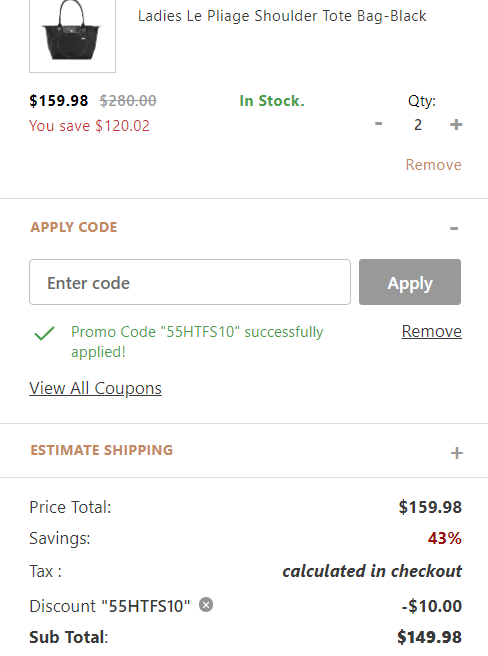Remove discount via the circled x icon
The image size is (488, 656).
pyautogui.click(x=205, y=605)
